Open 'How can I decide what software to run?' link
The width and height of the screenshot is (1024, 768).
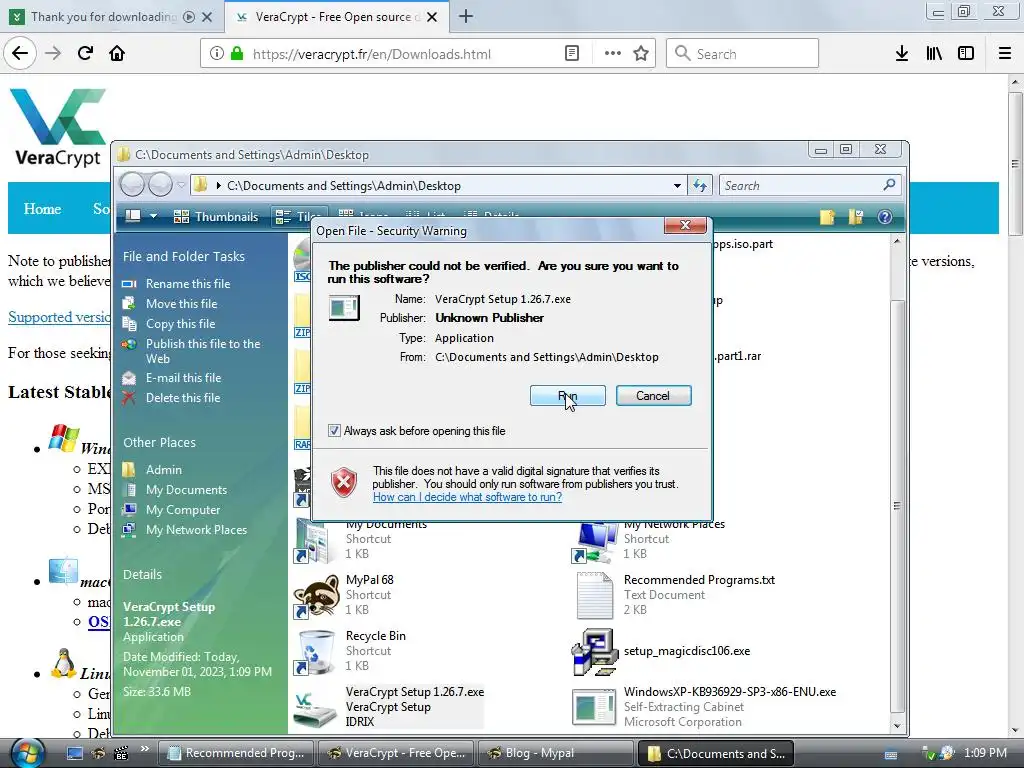pyautogui.click(x=467, y=497)
